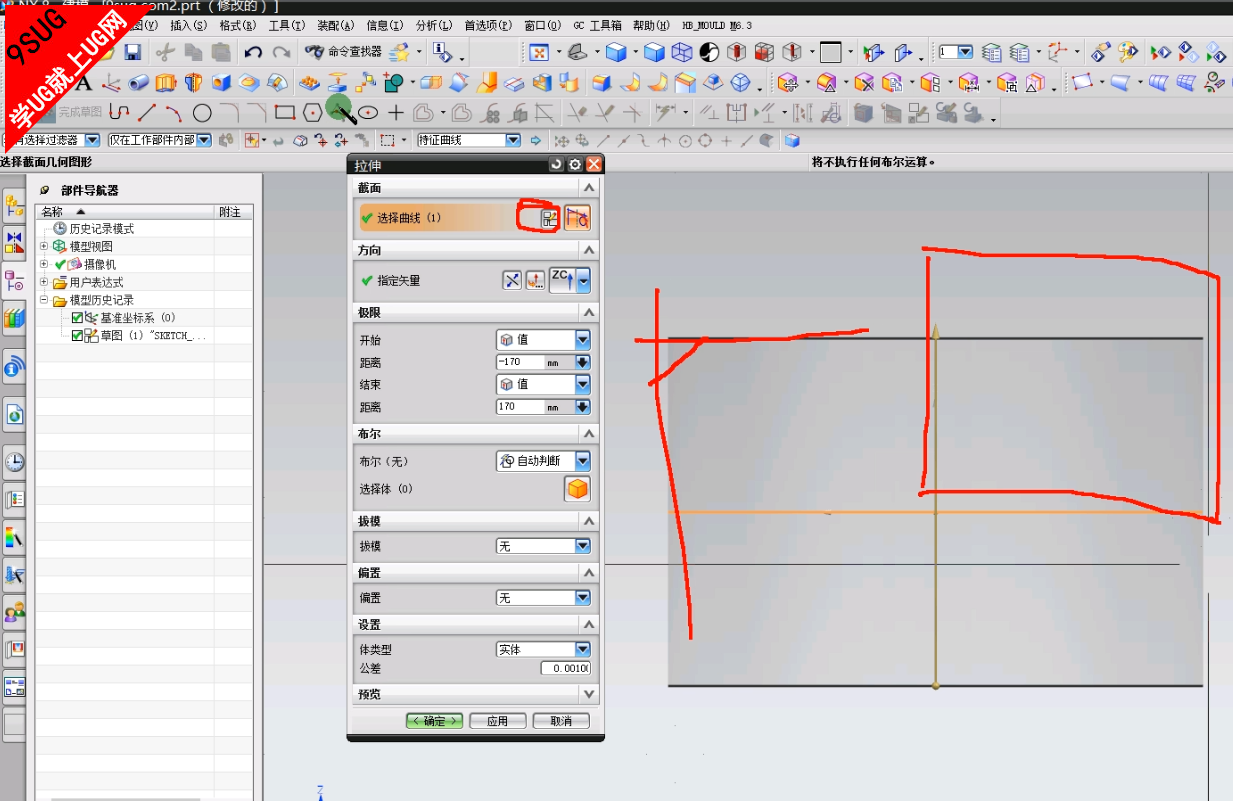
Task: Reverse the extrude direction
Action: tap(512, 281)
